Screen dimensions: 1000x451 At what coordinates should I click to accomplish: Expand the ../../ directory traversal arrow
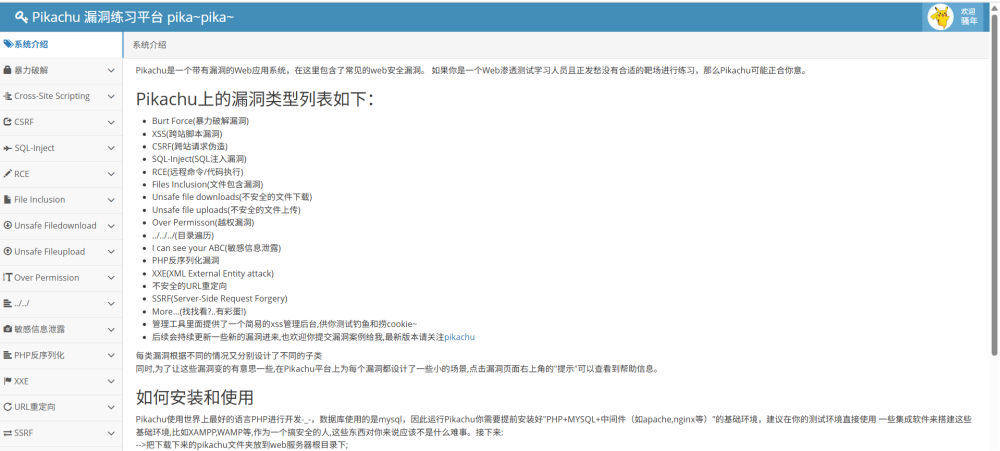(111, 303)
